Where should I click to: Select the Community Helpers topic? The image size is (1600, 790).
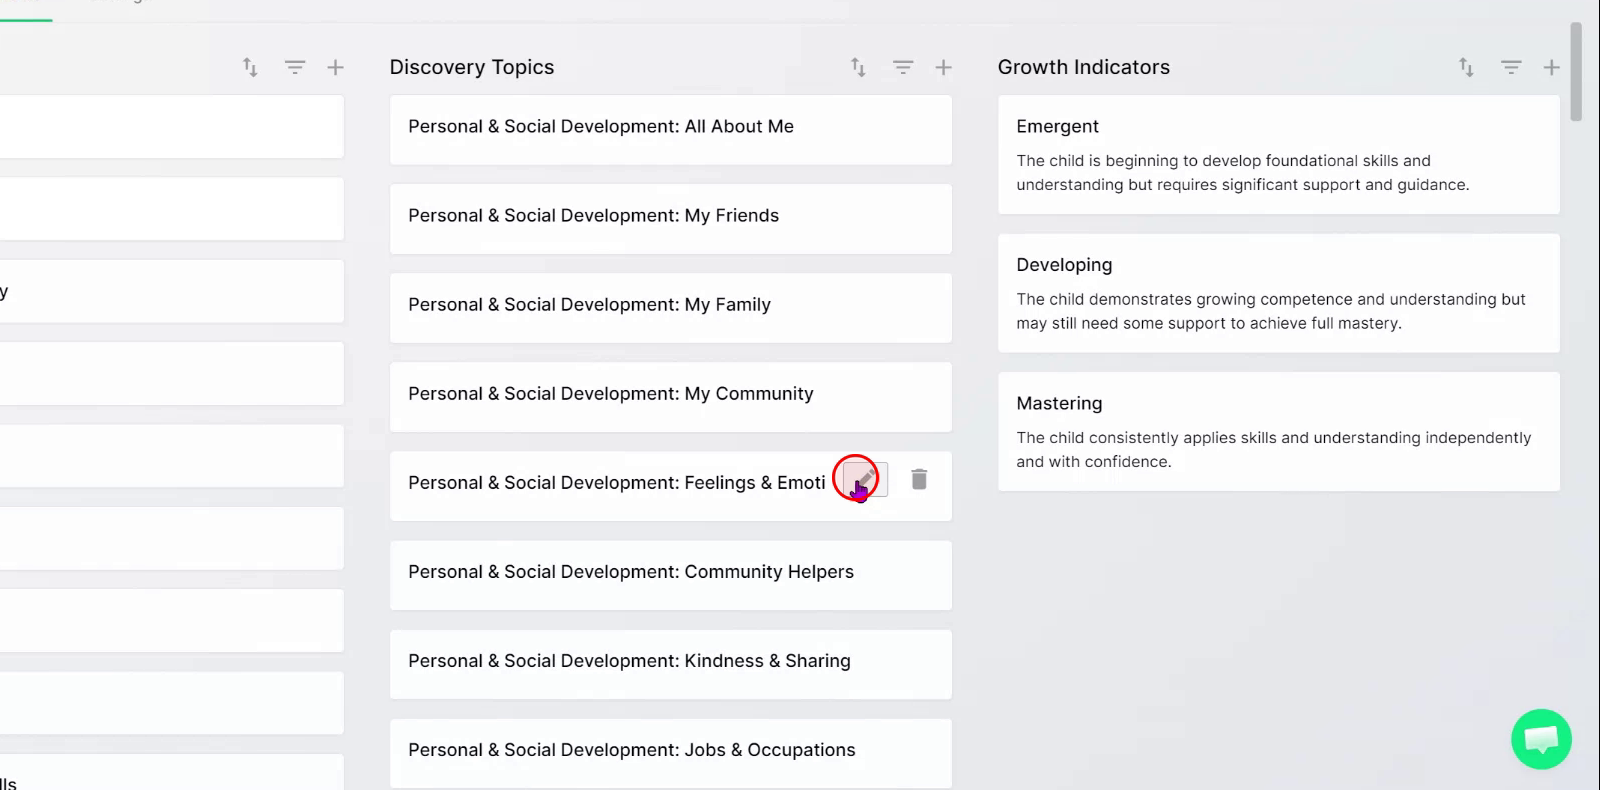tap(670, 575)
